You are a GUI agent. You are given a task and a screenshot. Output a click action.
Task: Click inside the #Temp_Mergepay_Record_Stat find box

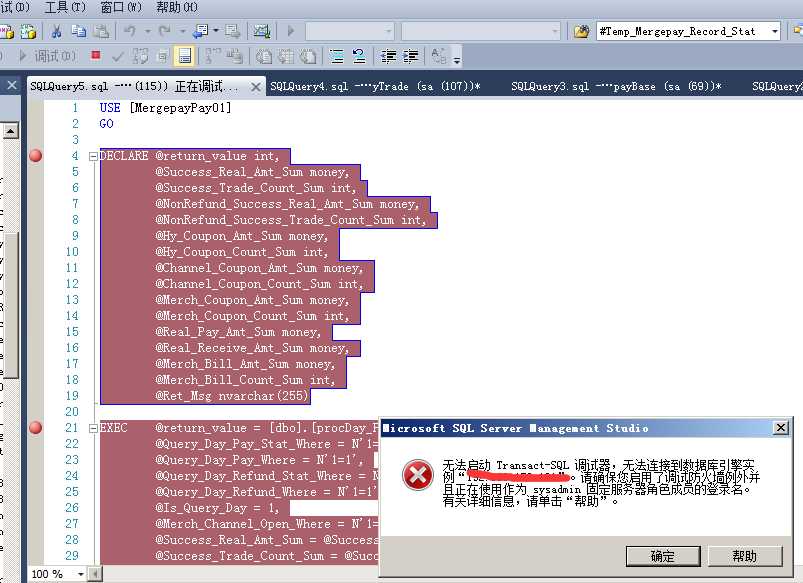point(683,32)
